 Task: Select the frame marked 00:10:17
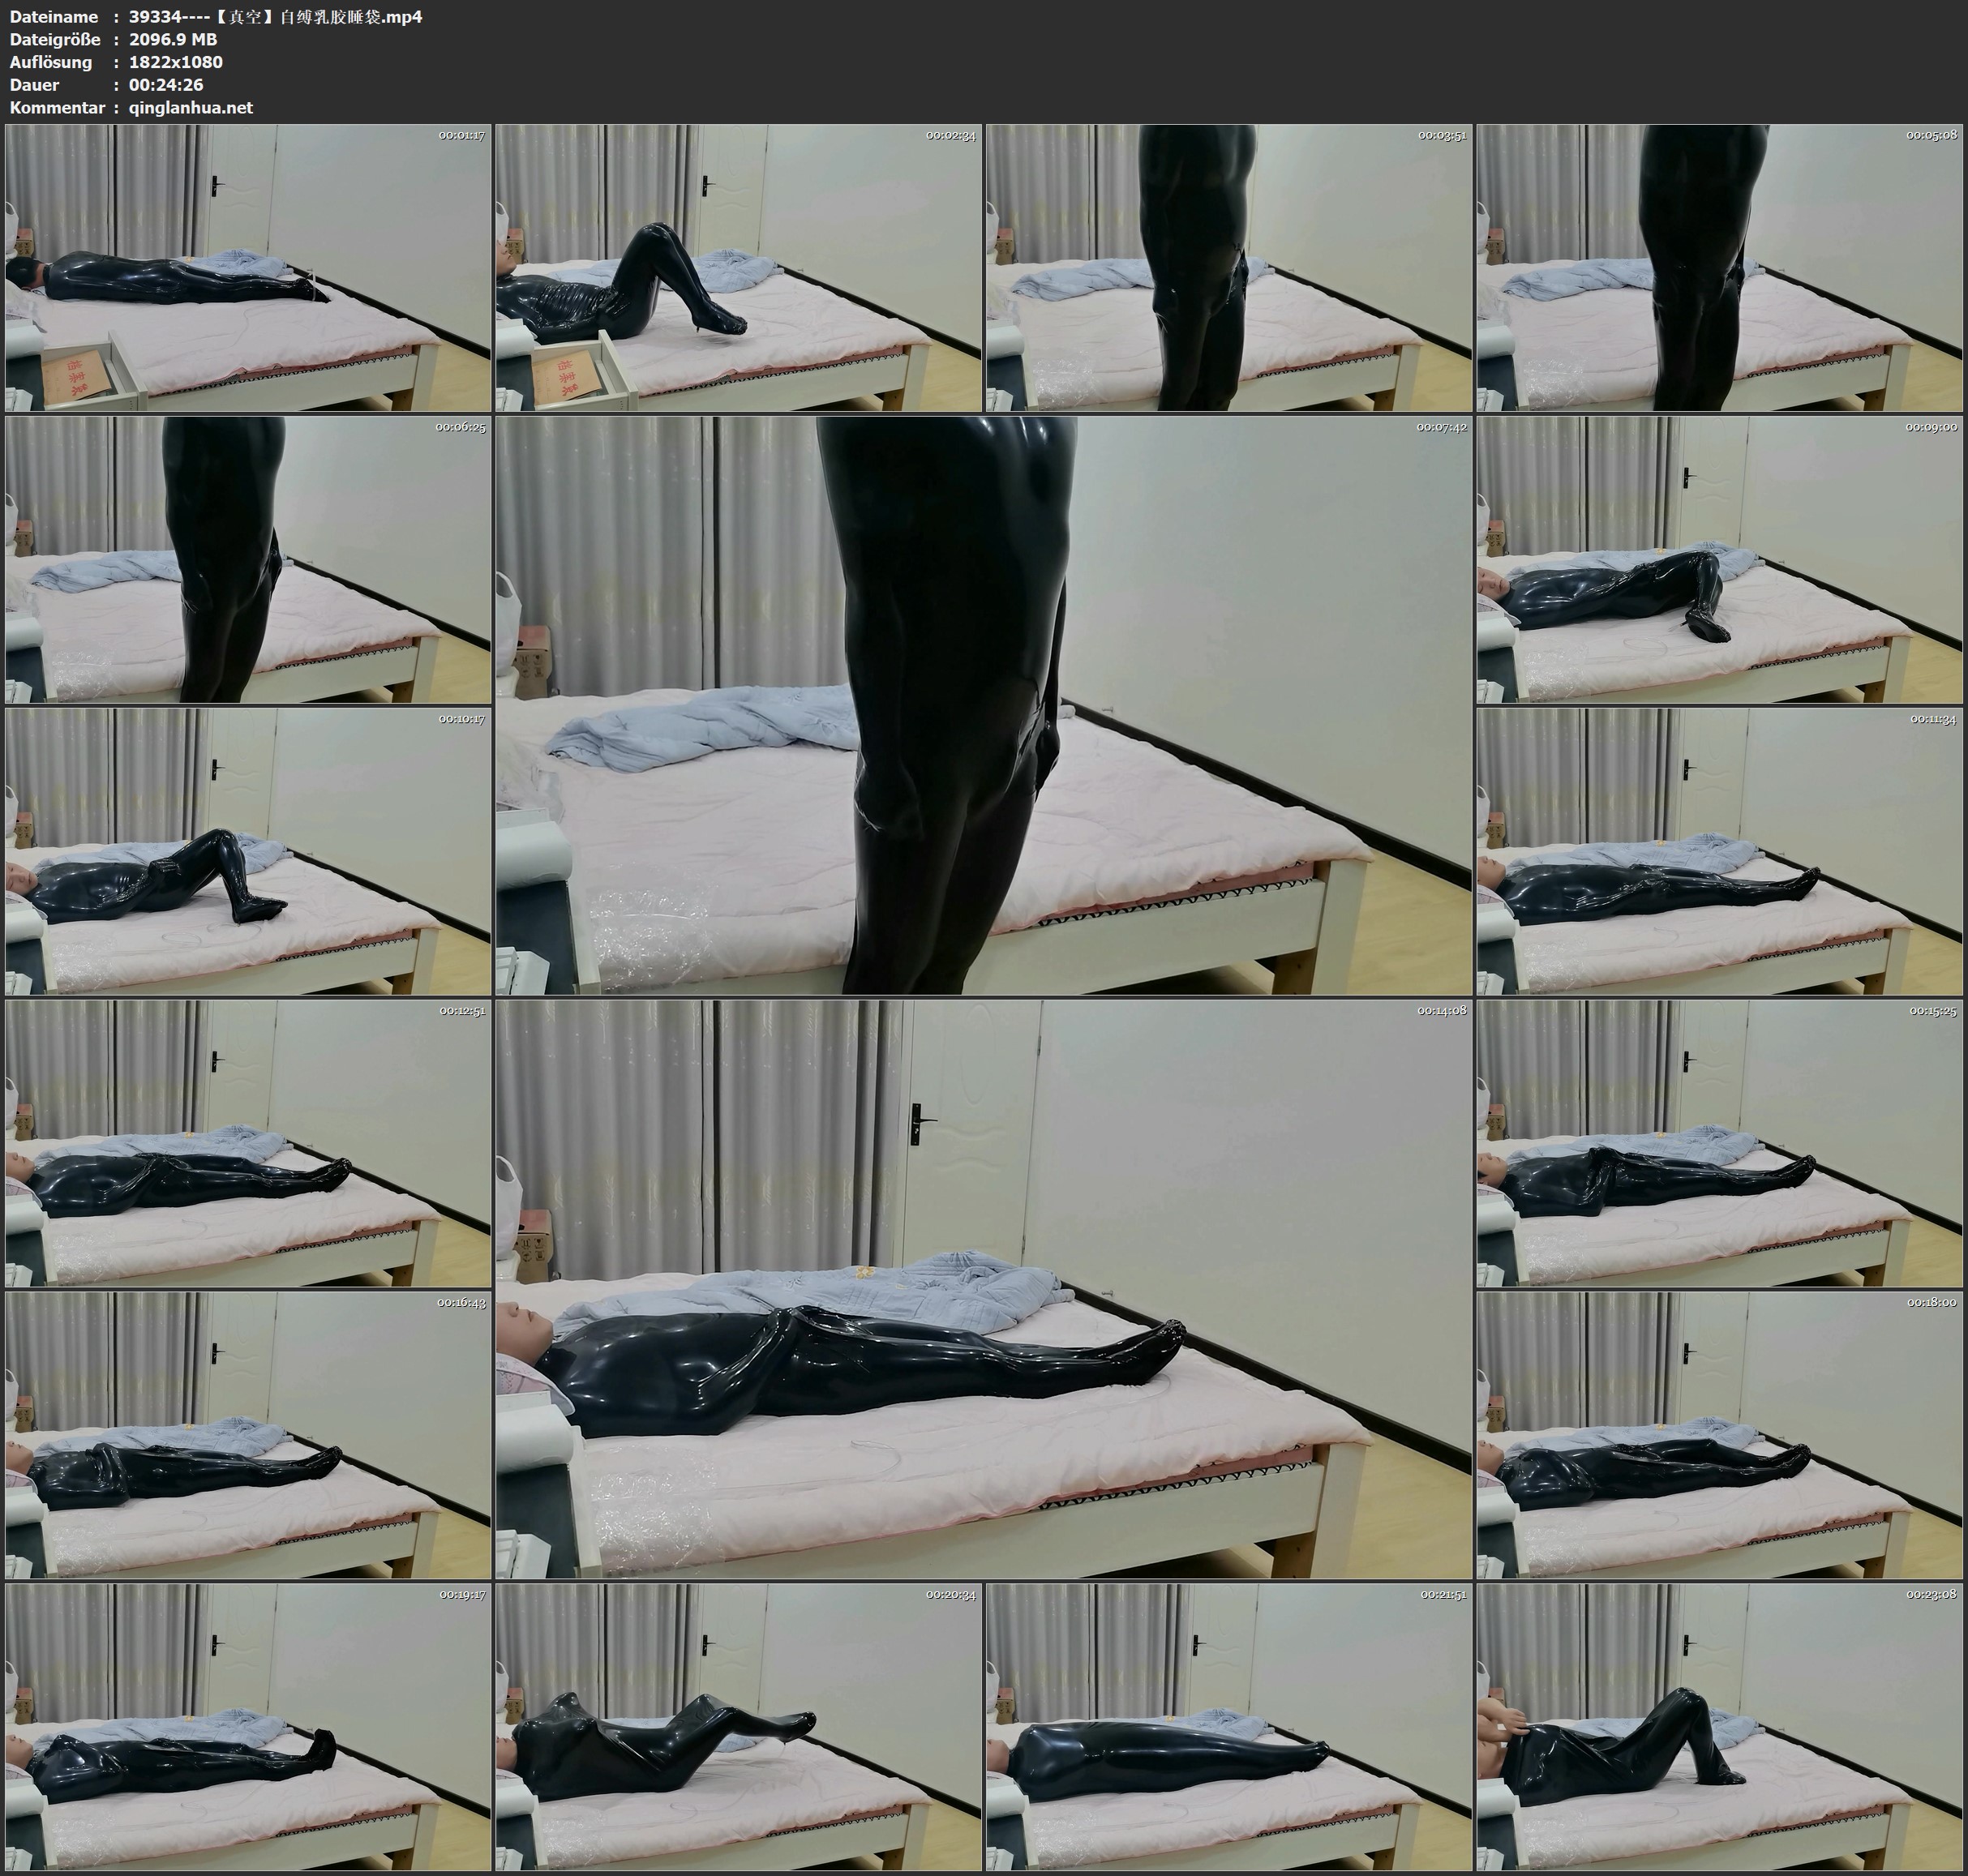pyautogui.click(x=248, y=851)
